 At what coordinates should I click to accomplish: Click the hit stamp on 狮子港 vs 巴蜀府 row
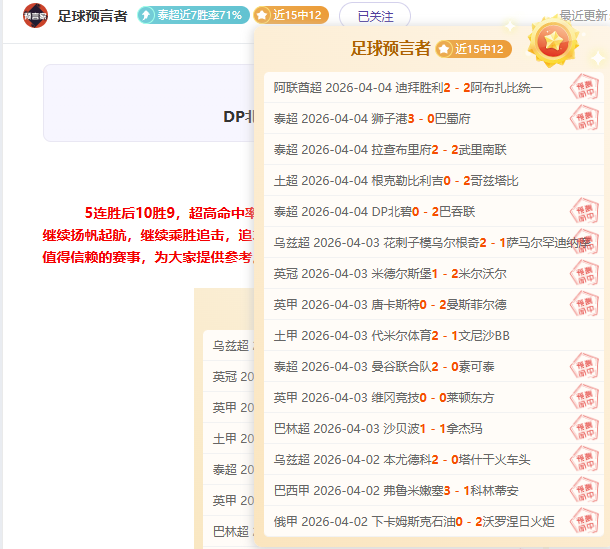584,118
